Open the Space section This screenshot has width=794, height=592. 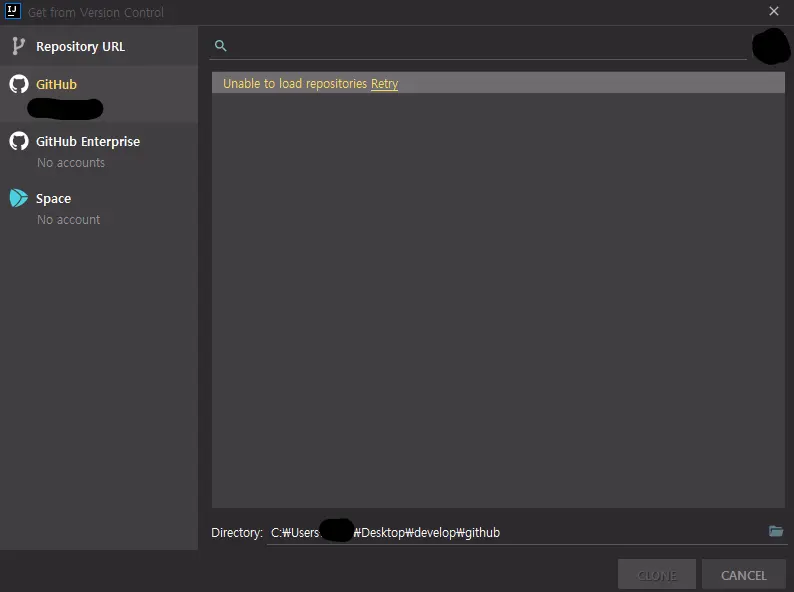[x=99, y=208]
